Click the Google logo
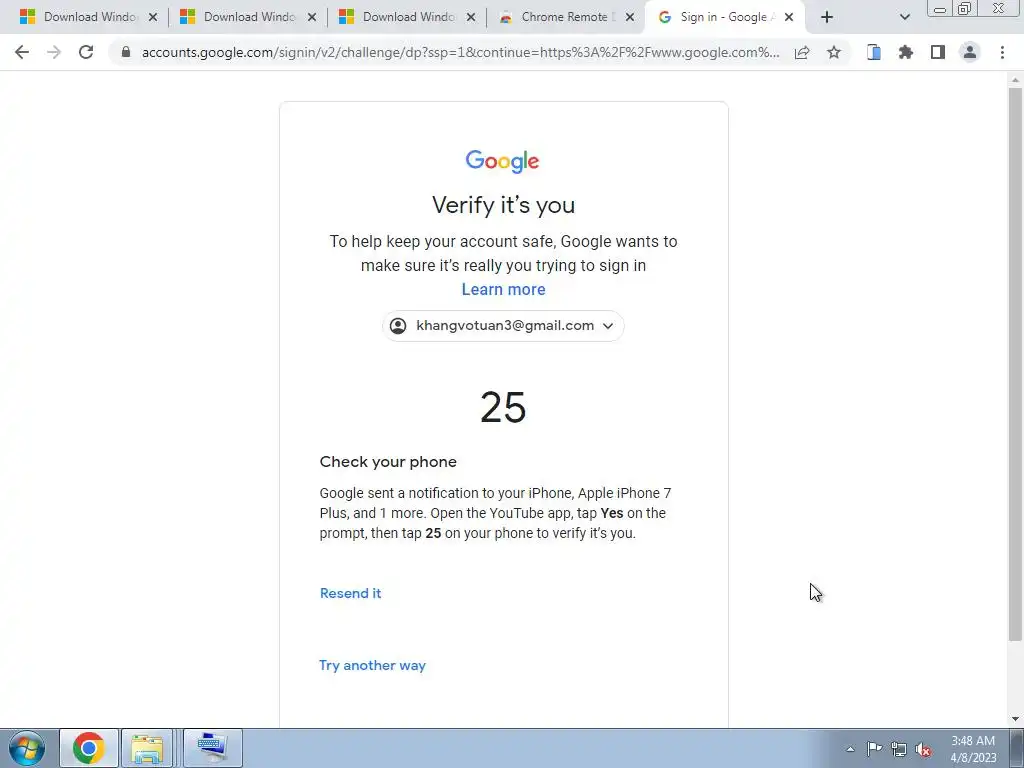The height and width of the screenshot is (768, 1024). 502,161
